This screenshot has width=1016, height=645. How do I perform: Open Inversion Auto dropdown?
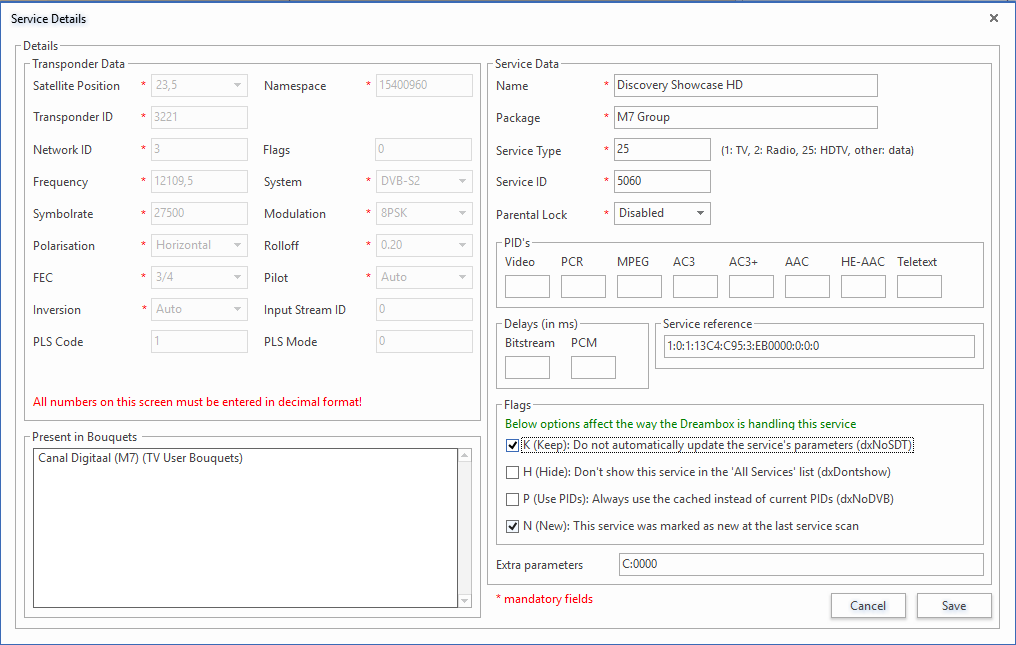(x=199, y=309)
